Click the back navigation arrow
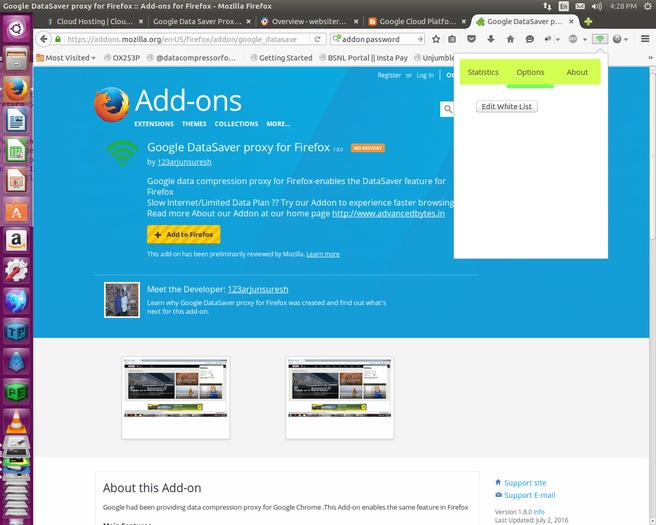656x525 pixels. point(44,39)
